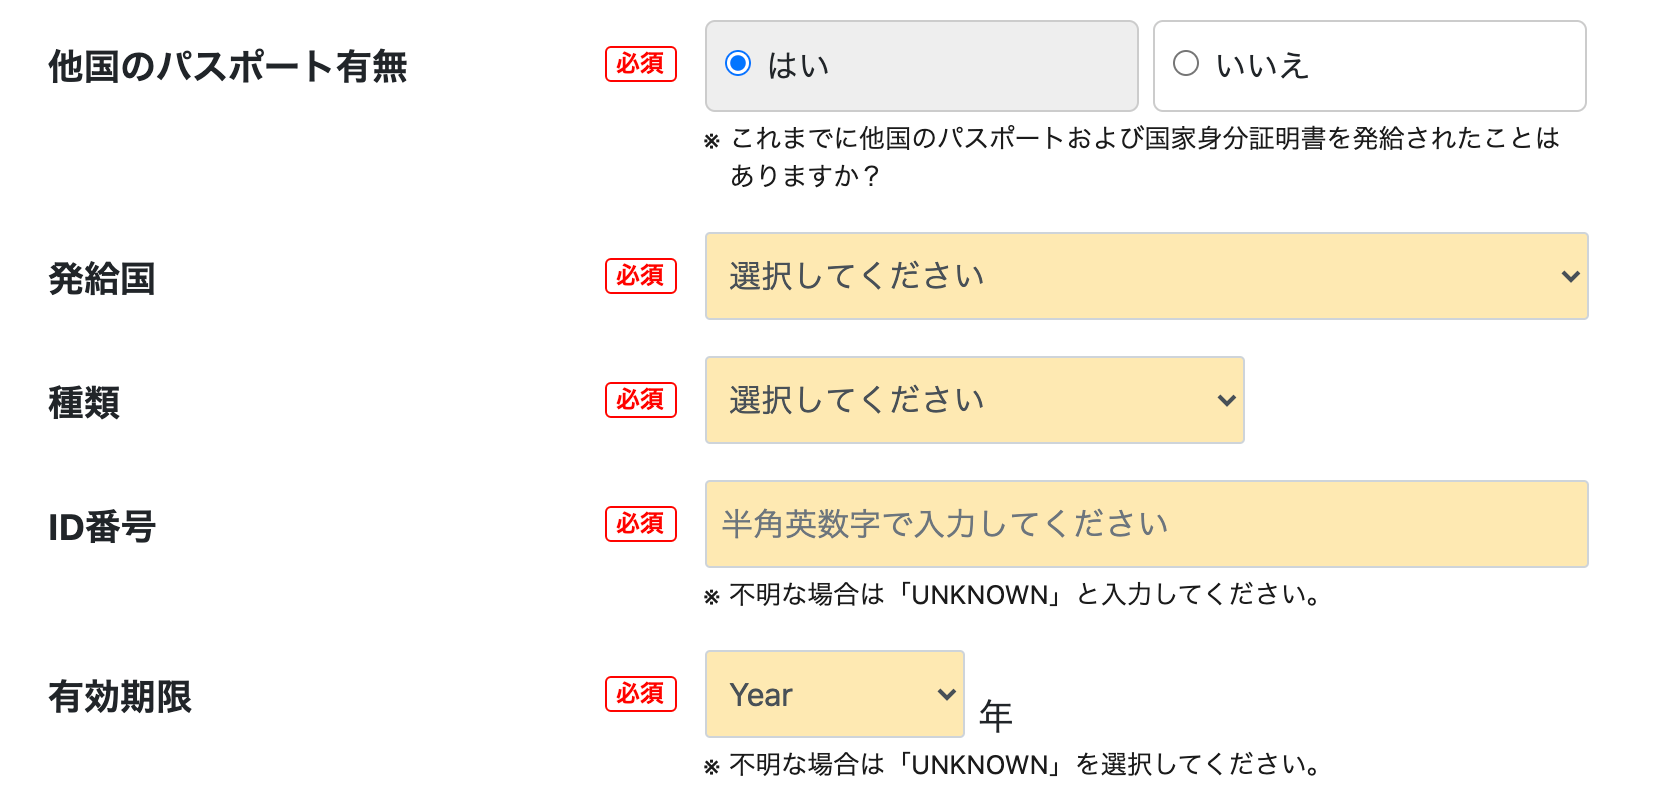1667x795 pixels.
Task: Open the 種類 type dropdown
Action: tap(974, 400)
